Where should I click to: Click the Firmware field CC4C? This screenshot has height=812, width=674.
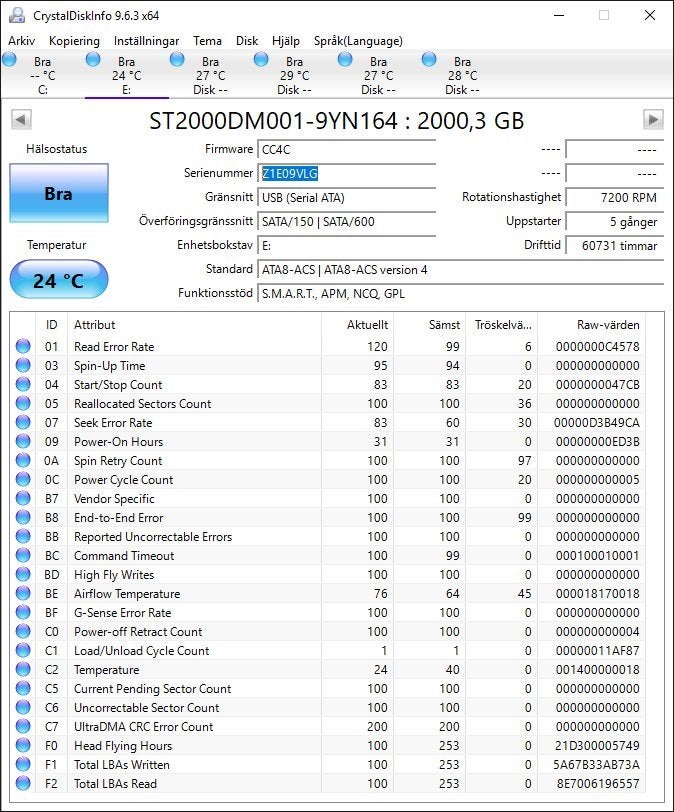pos(346,150)
